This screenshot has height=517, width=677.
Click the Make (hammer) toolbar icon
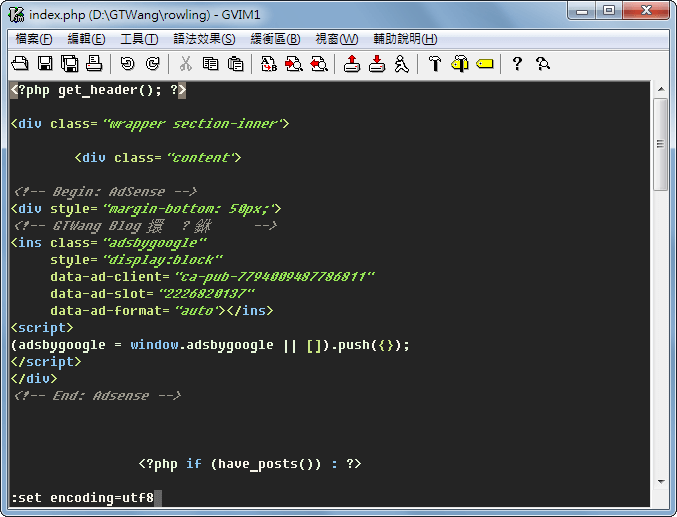(434, 64)
